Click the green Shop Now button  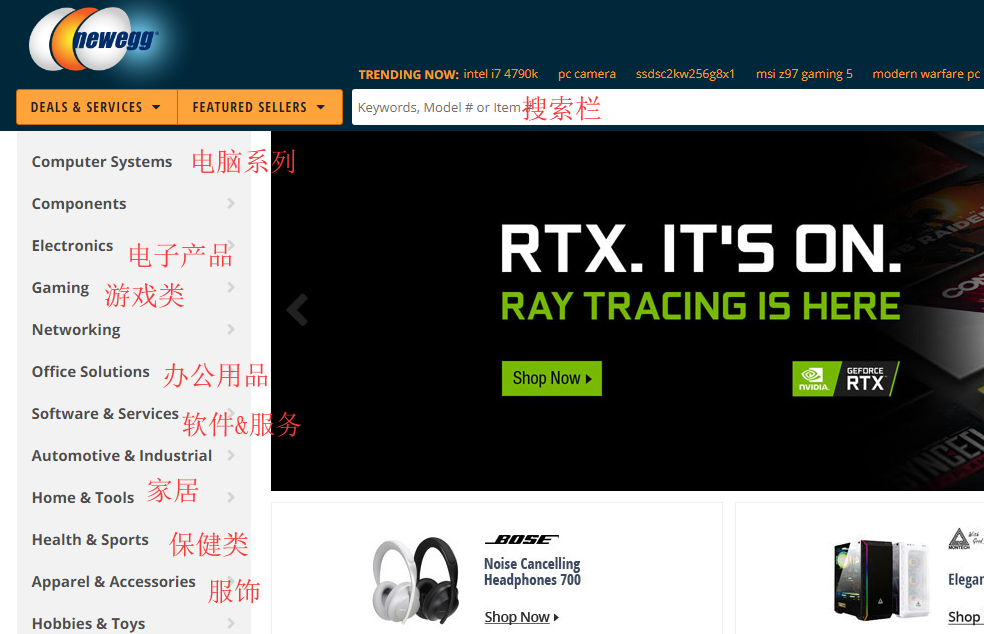click(x=551, y=378)
